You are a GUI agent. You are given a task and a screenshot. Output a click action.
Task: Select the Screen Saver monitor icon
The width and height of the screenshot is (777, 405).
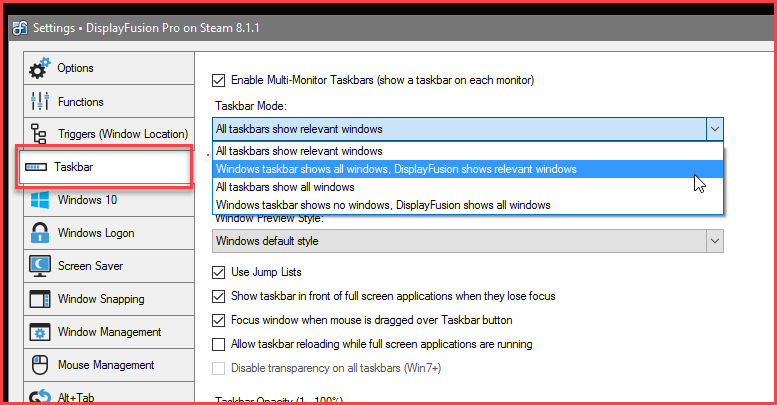coord(40,266)
